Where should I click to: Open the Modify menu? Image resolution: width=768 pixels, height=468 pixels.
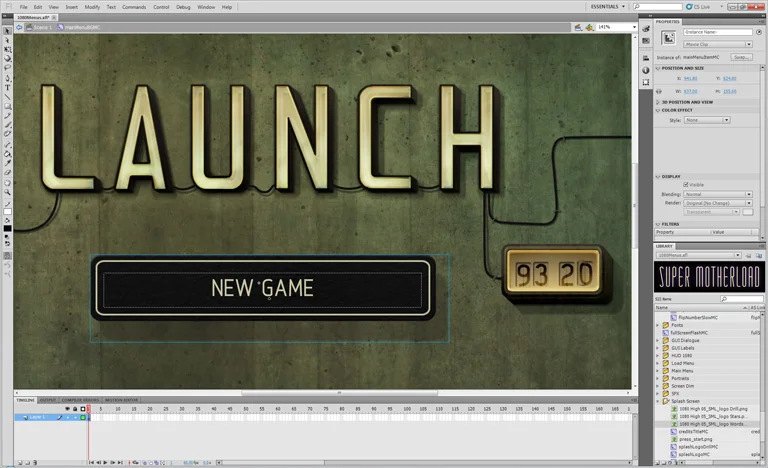[x=92, y=7]
